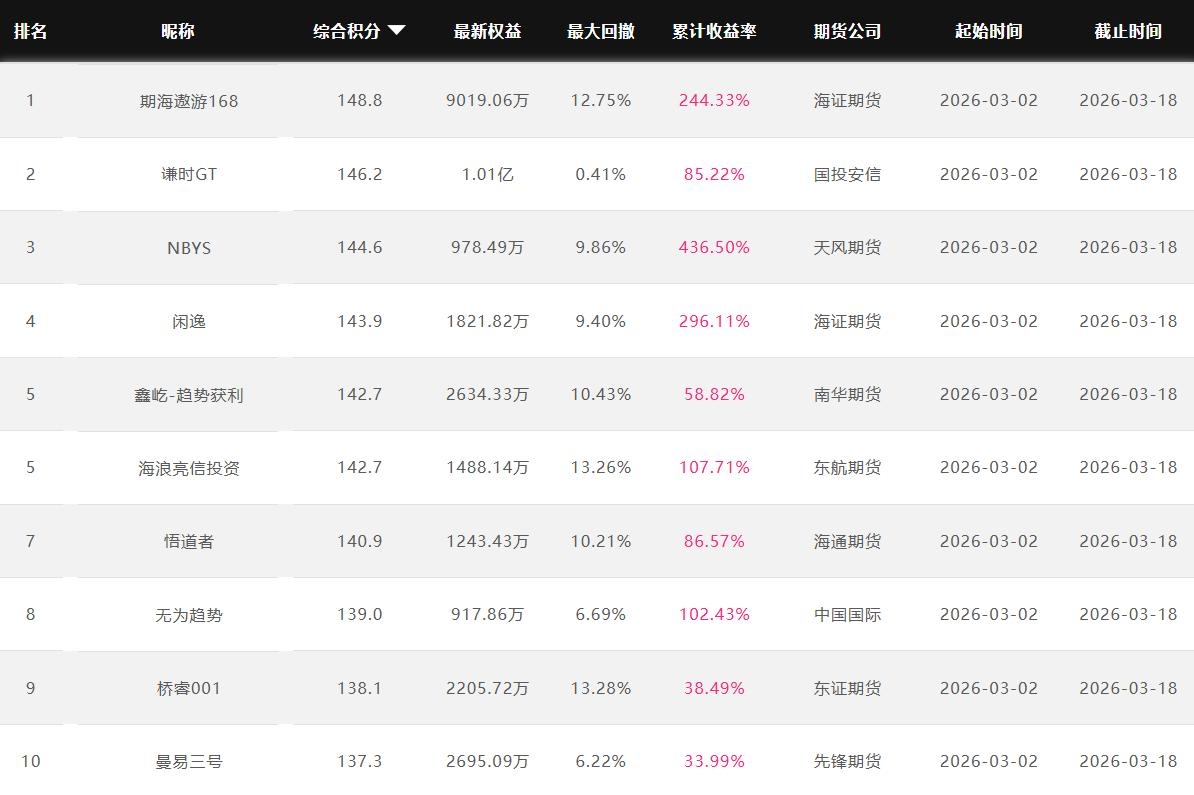
Task: Click the 排名 column header
Action: click(30, 31)
